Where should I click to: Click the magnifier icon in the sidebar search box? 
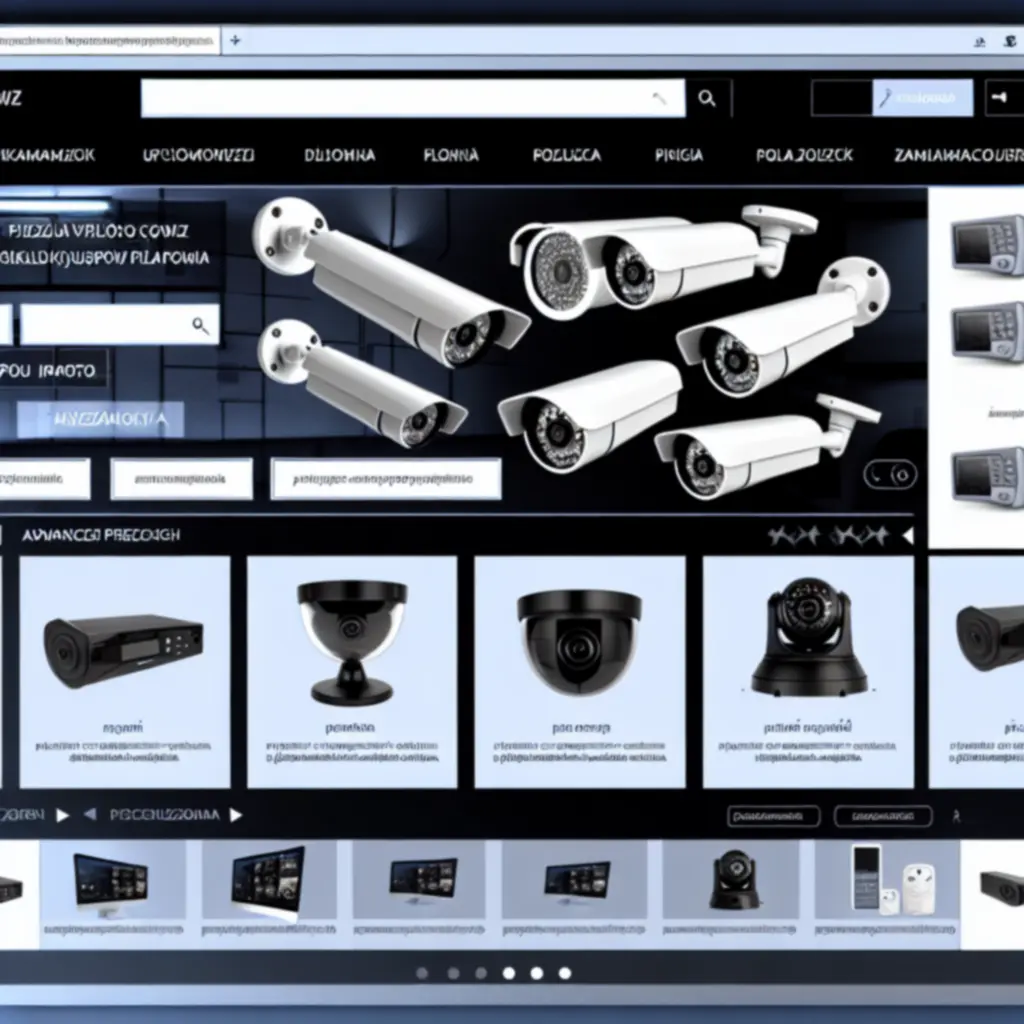pyautogui.click(x=200, y=325)
